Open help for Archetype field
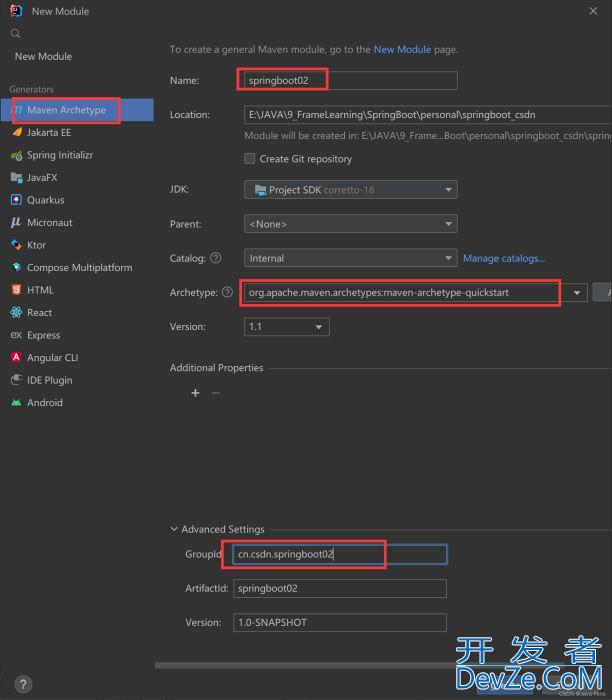The image size is (612, 700). click(227, 292)
